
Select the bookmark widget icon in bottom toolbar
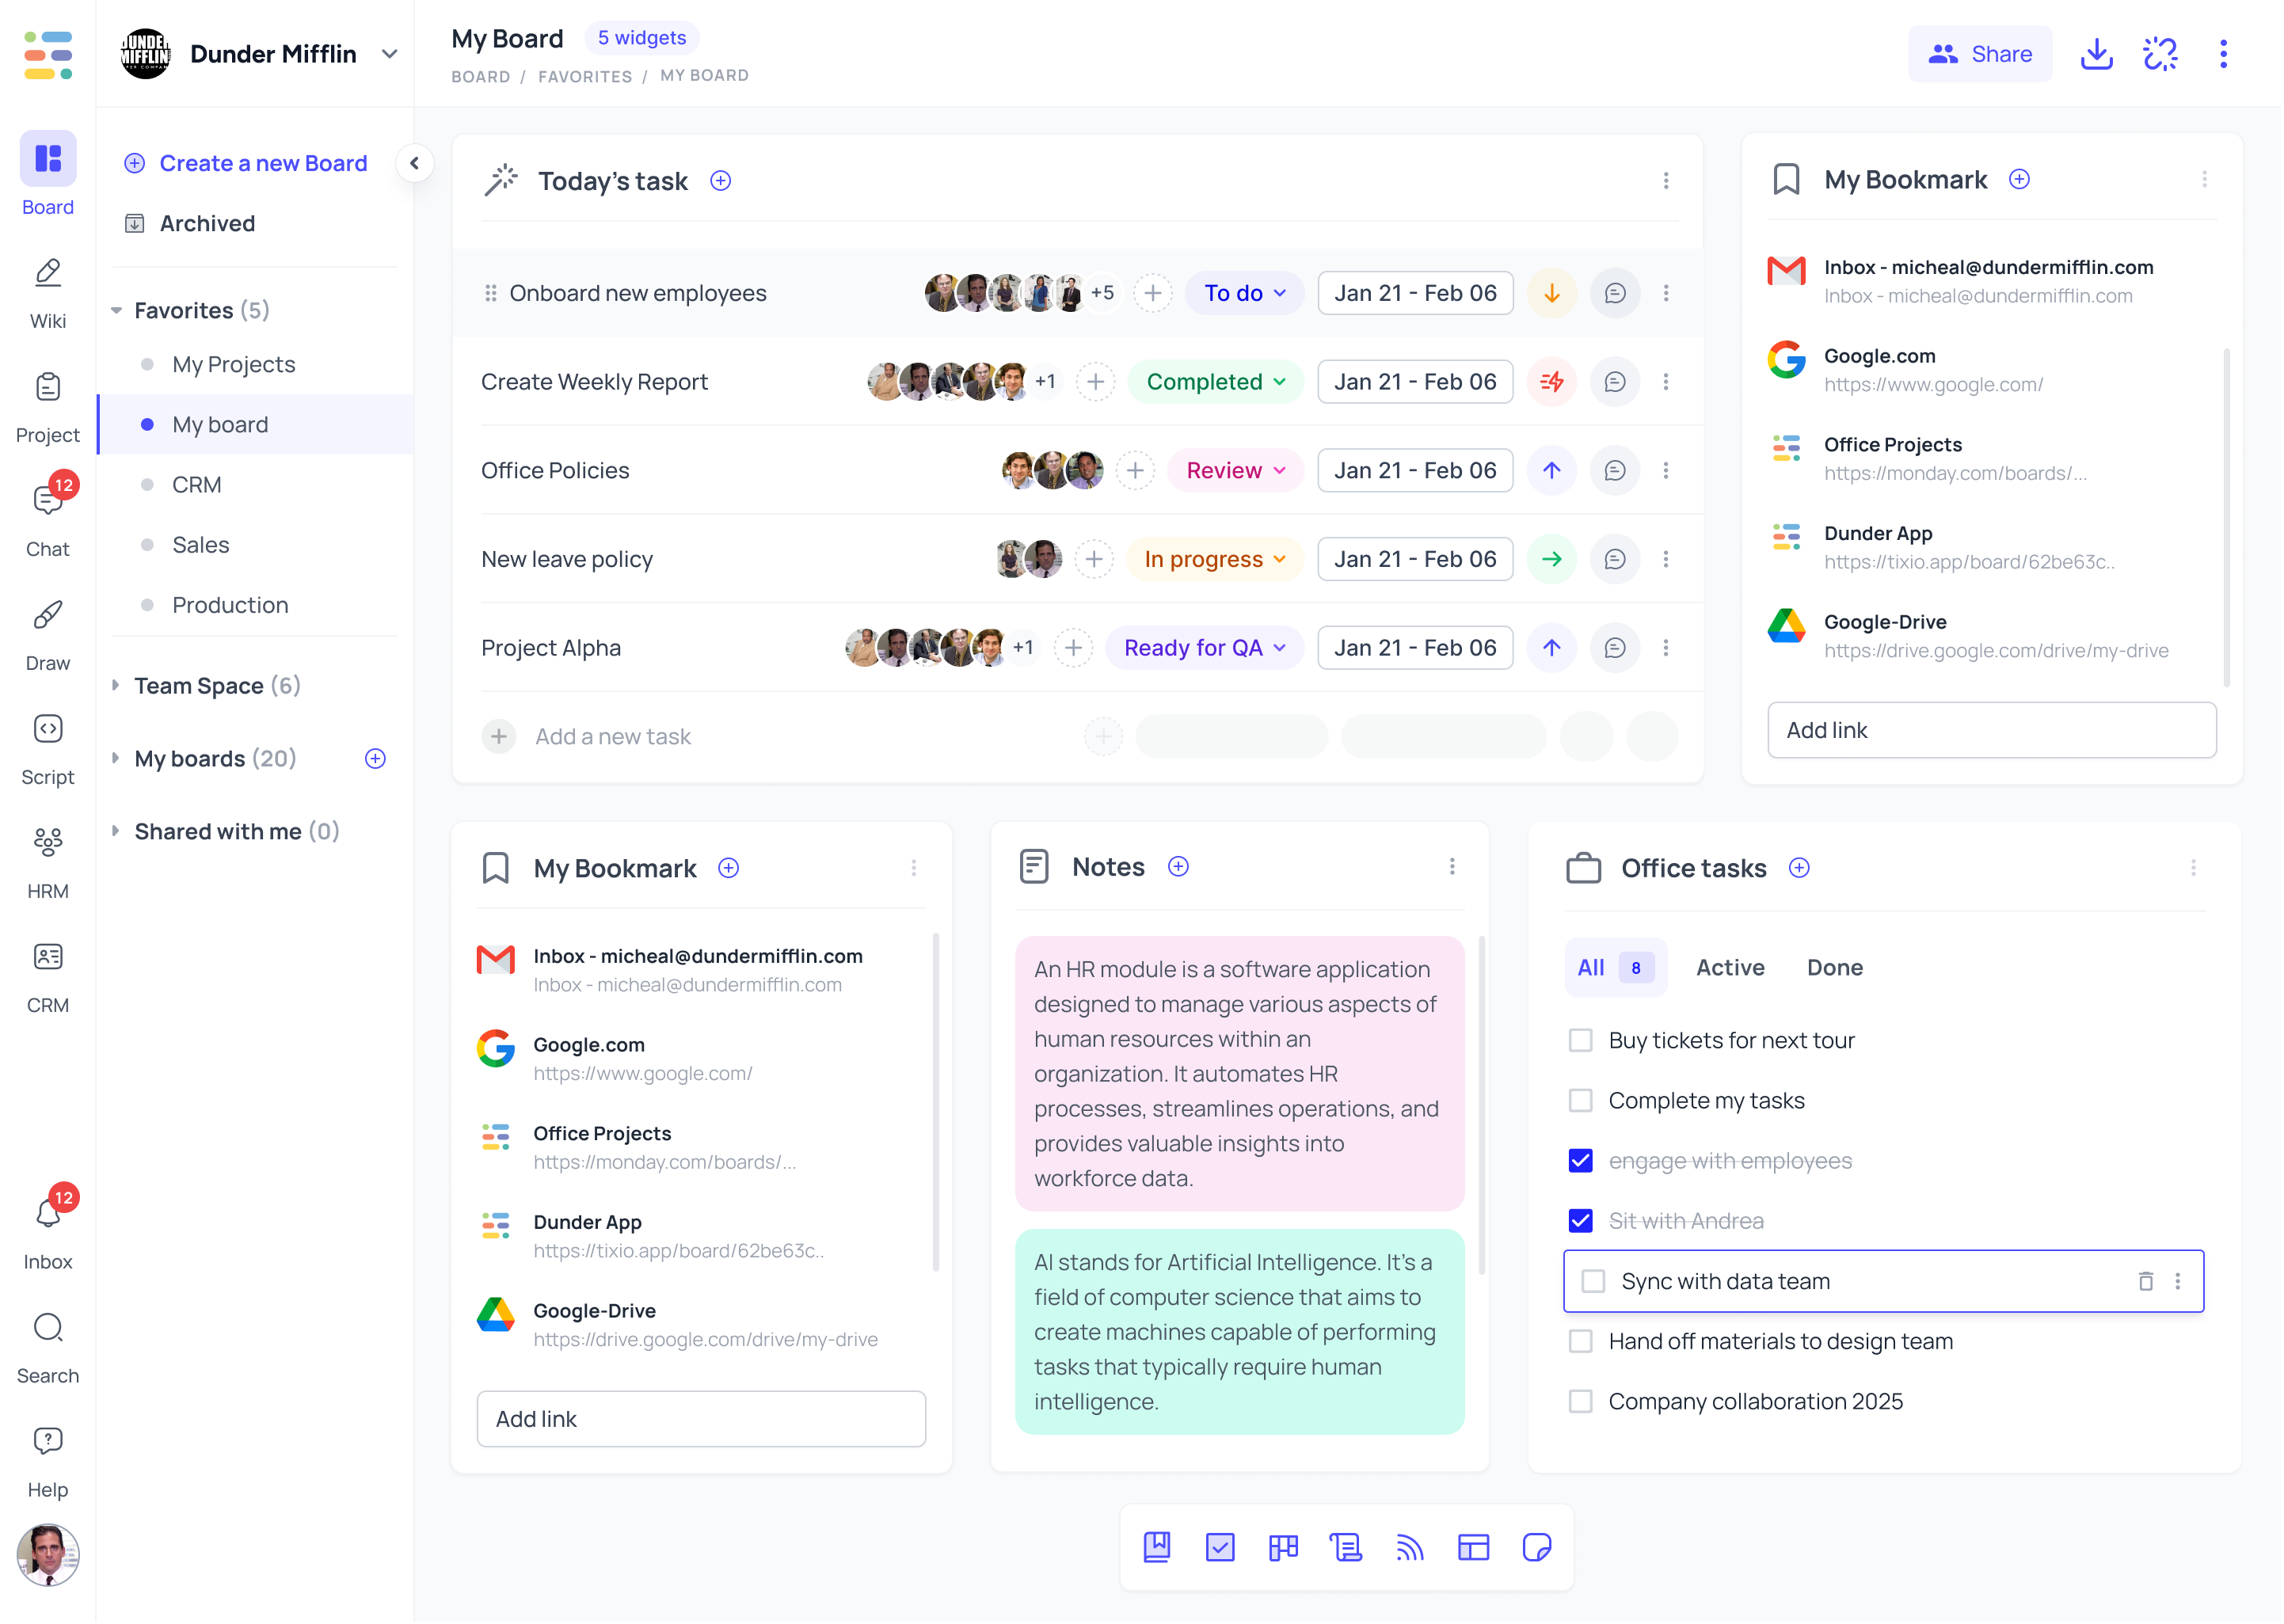point(1158,1547)
